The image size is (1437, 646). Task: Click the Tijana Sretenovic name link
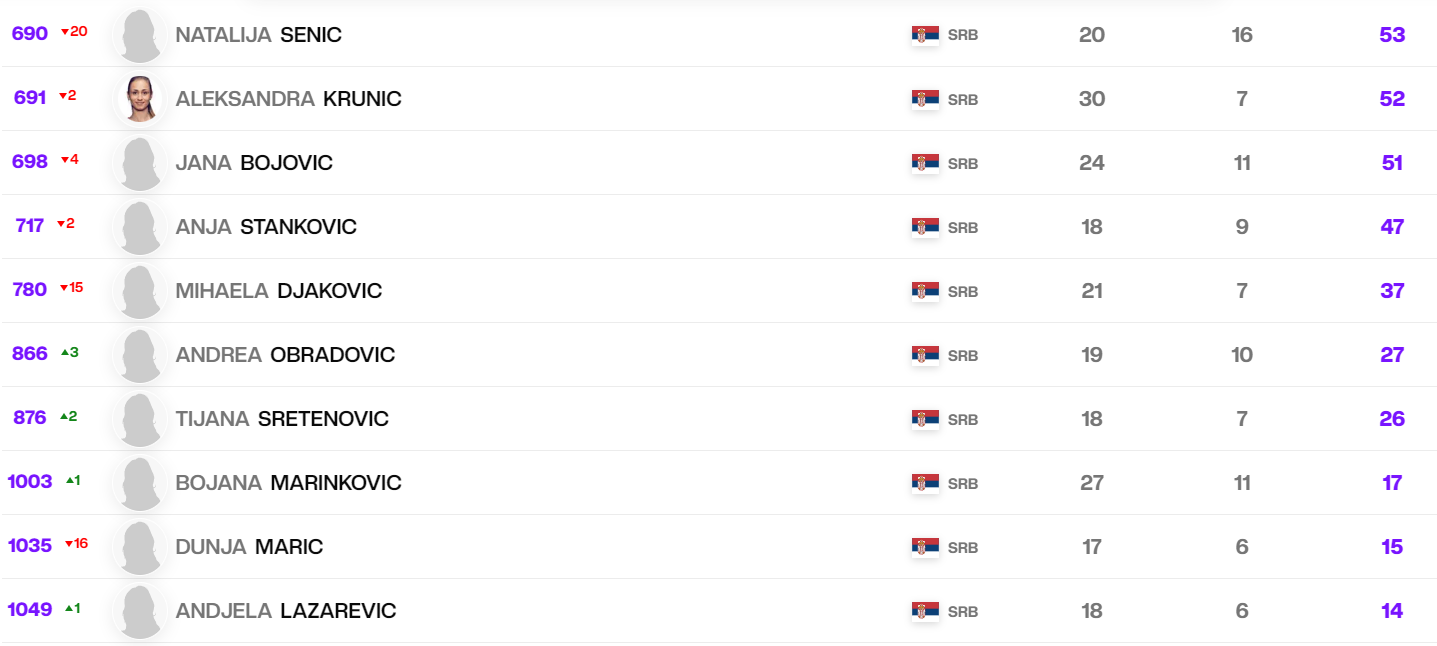(x=282, y=419)
